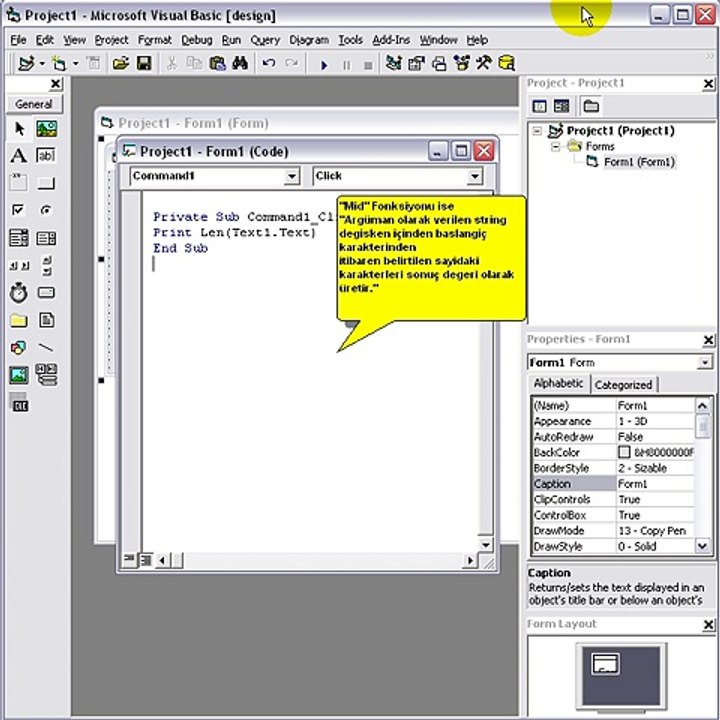Viewport: 720px width, 720px height.
Task: Open Data View Window from the toolbar
Action: pyautogui.click(x=506, y=63)
